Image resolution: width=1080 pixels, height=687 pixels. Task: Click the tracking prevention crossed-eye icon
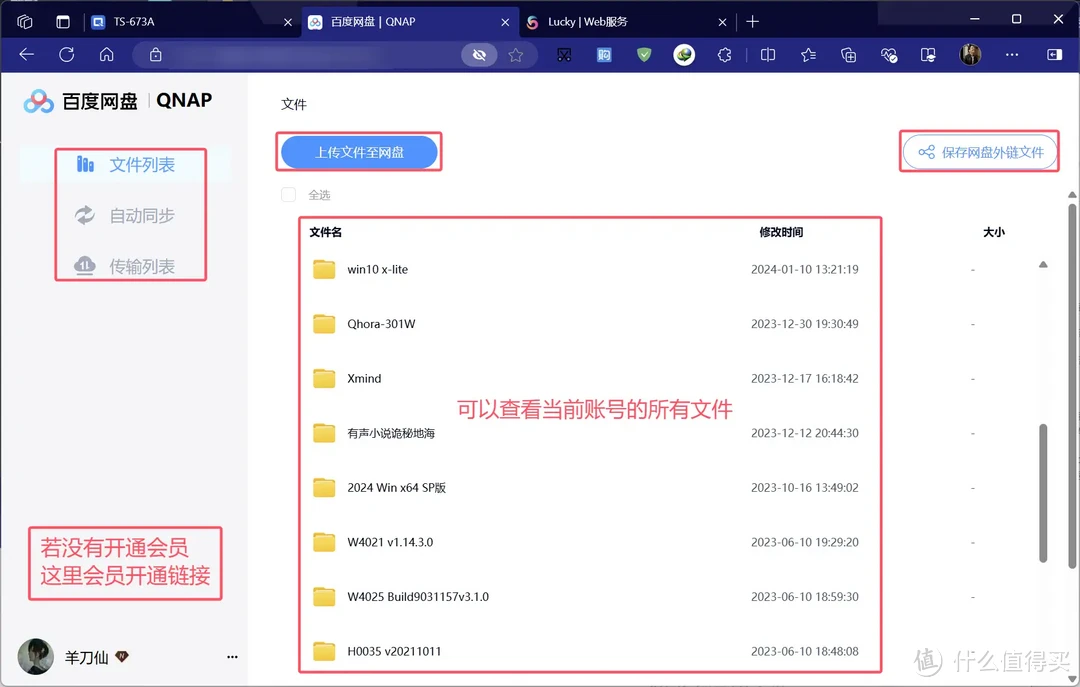point(479,55)
